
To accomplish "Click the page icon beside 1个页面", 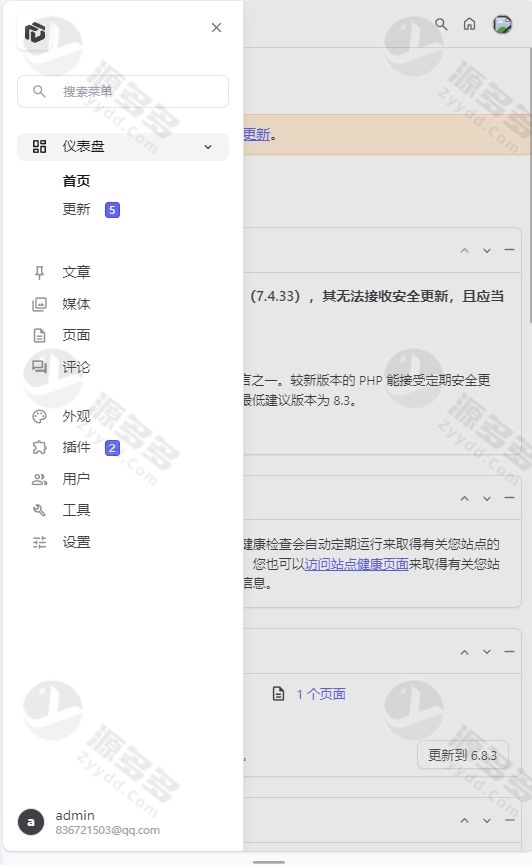I will tap(279, 694).
